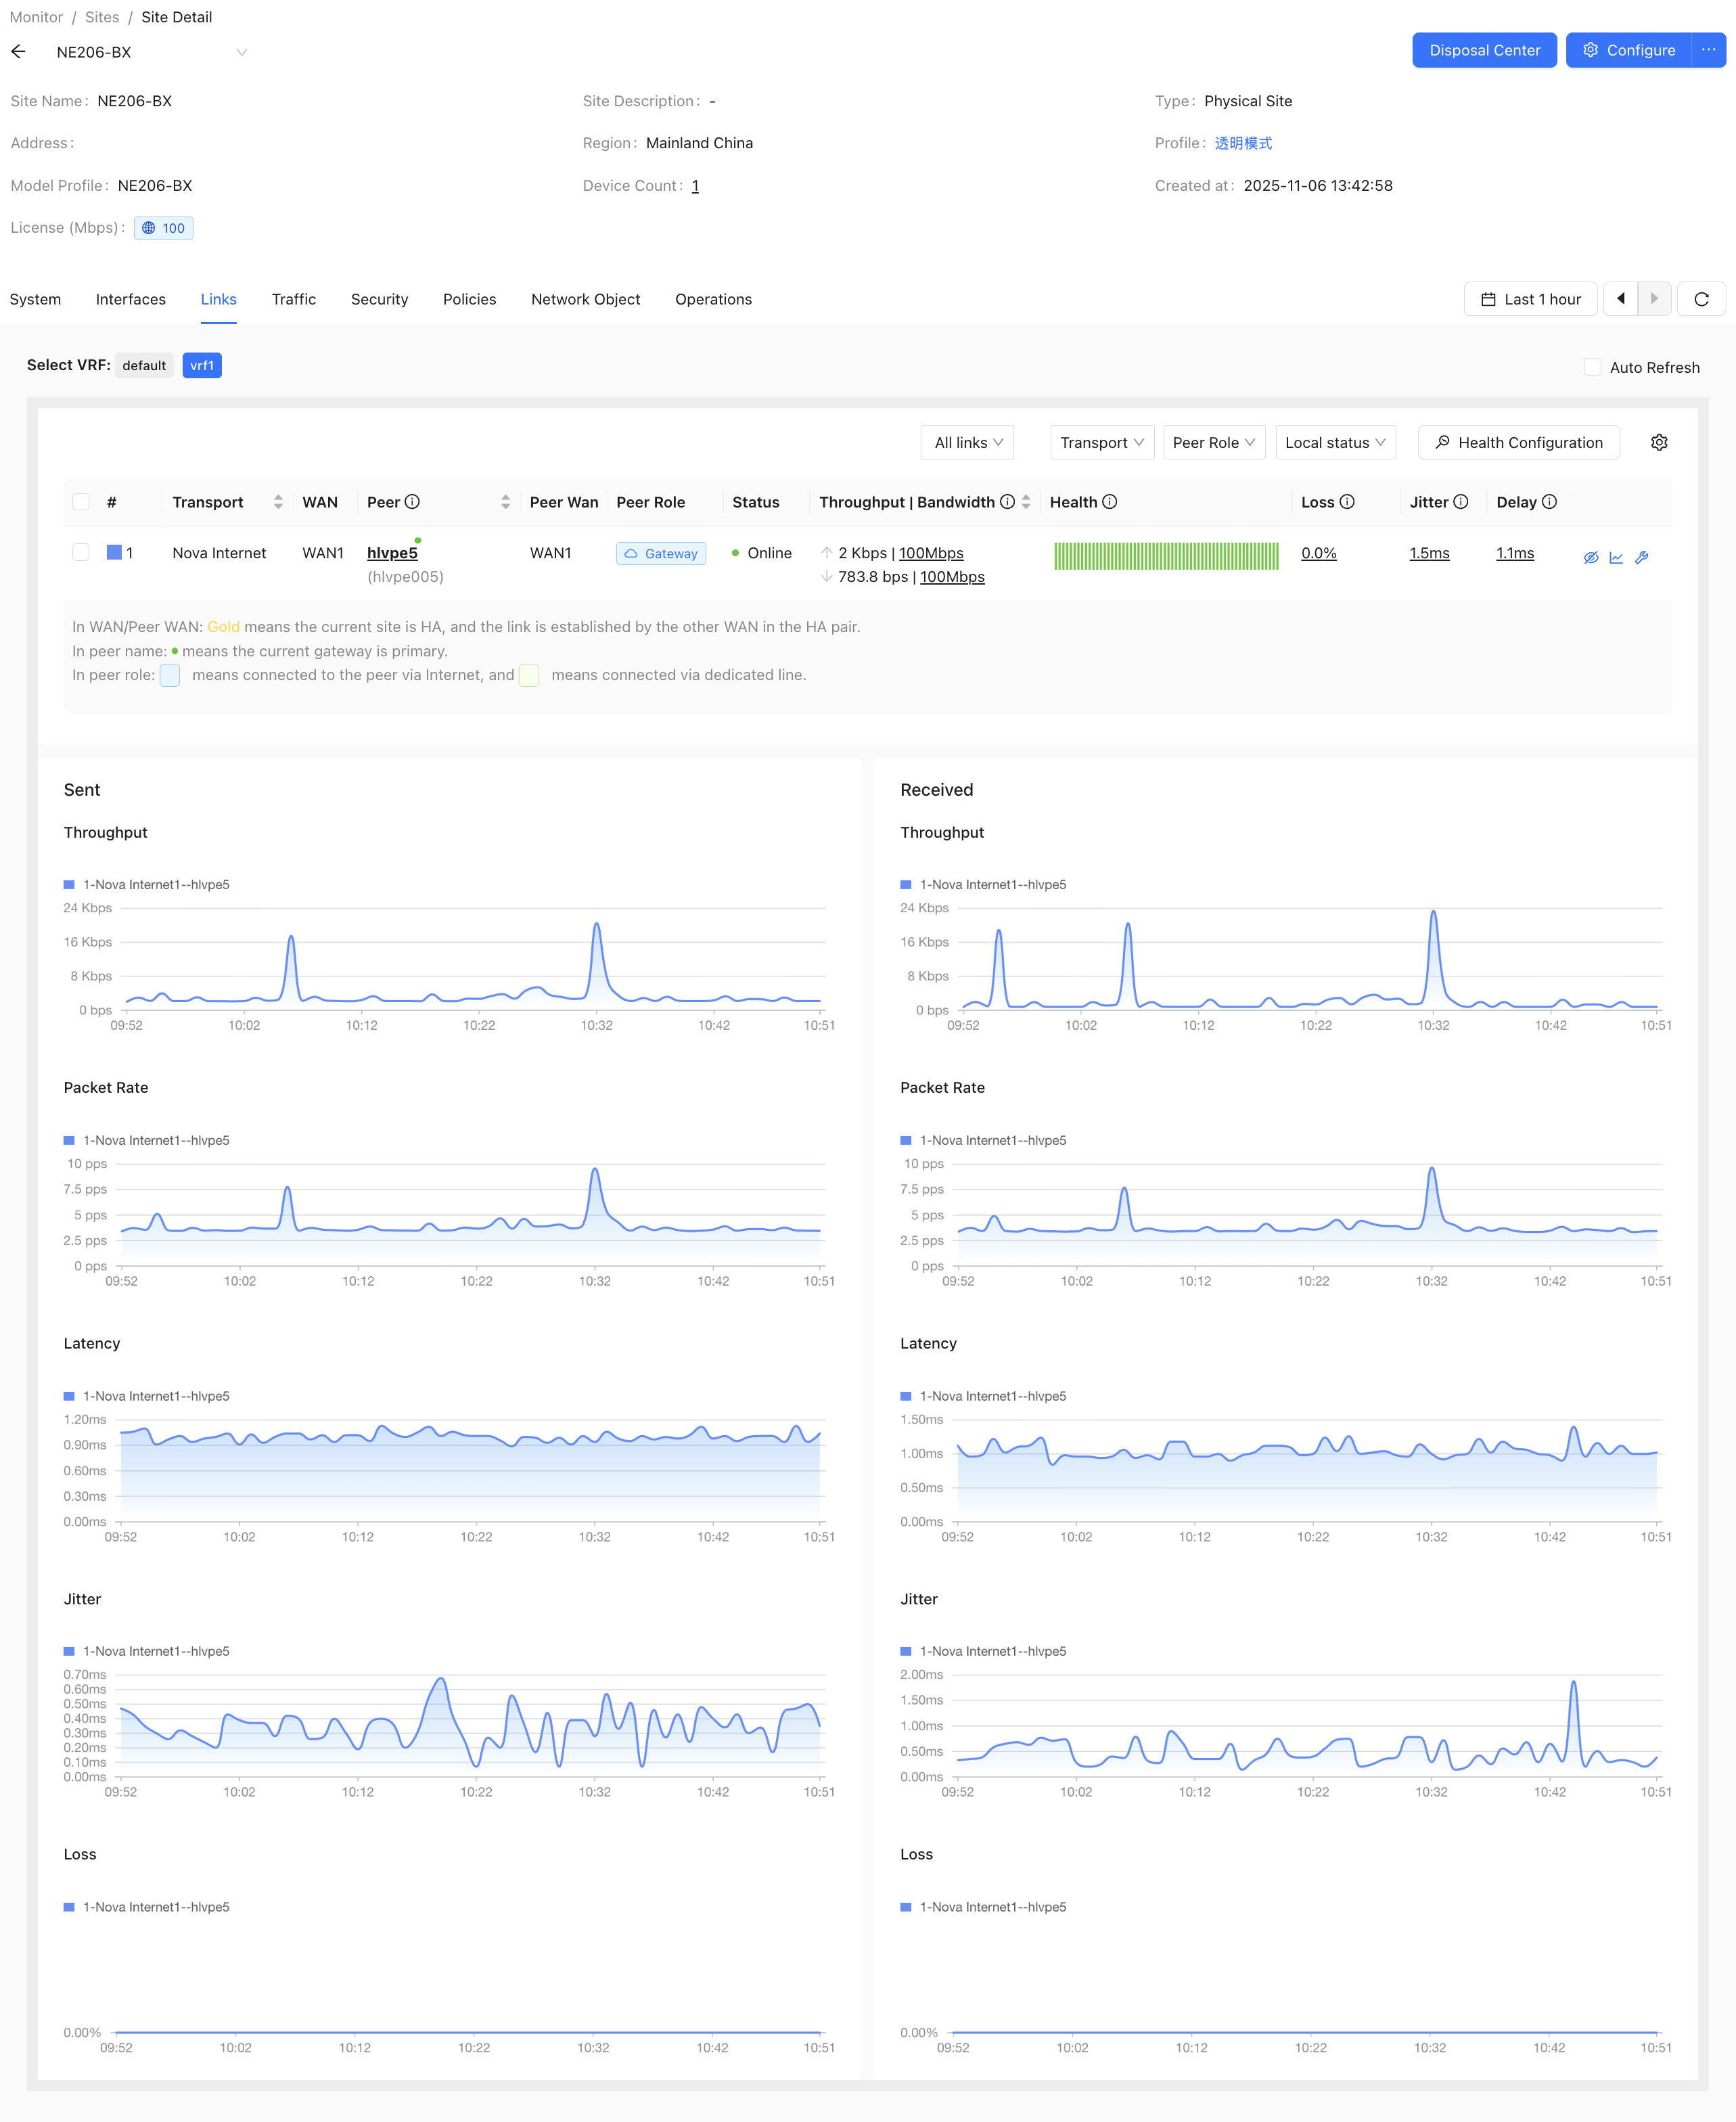
Task: Open chart view for hlvpe5 link
Action: [x=1616, y=558]
